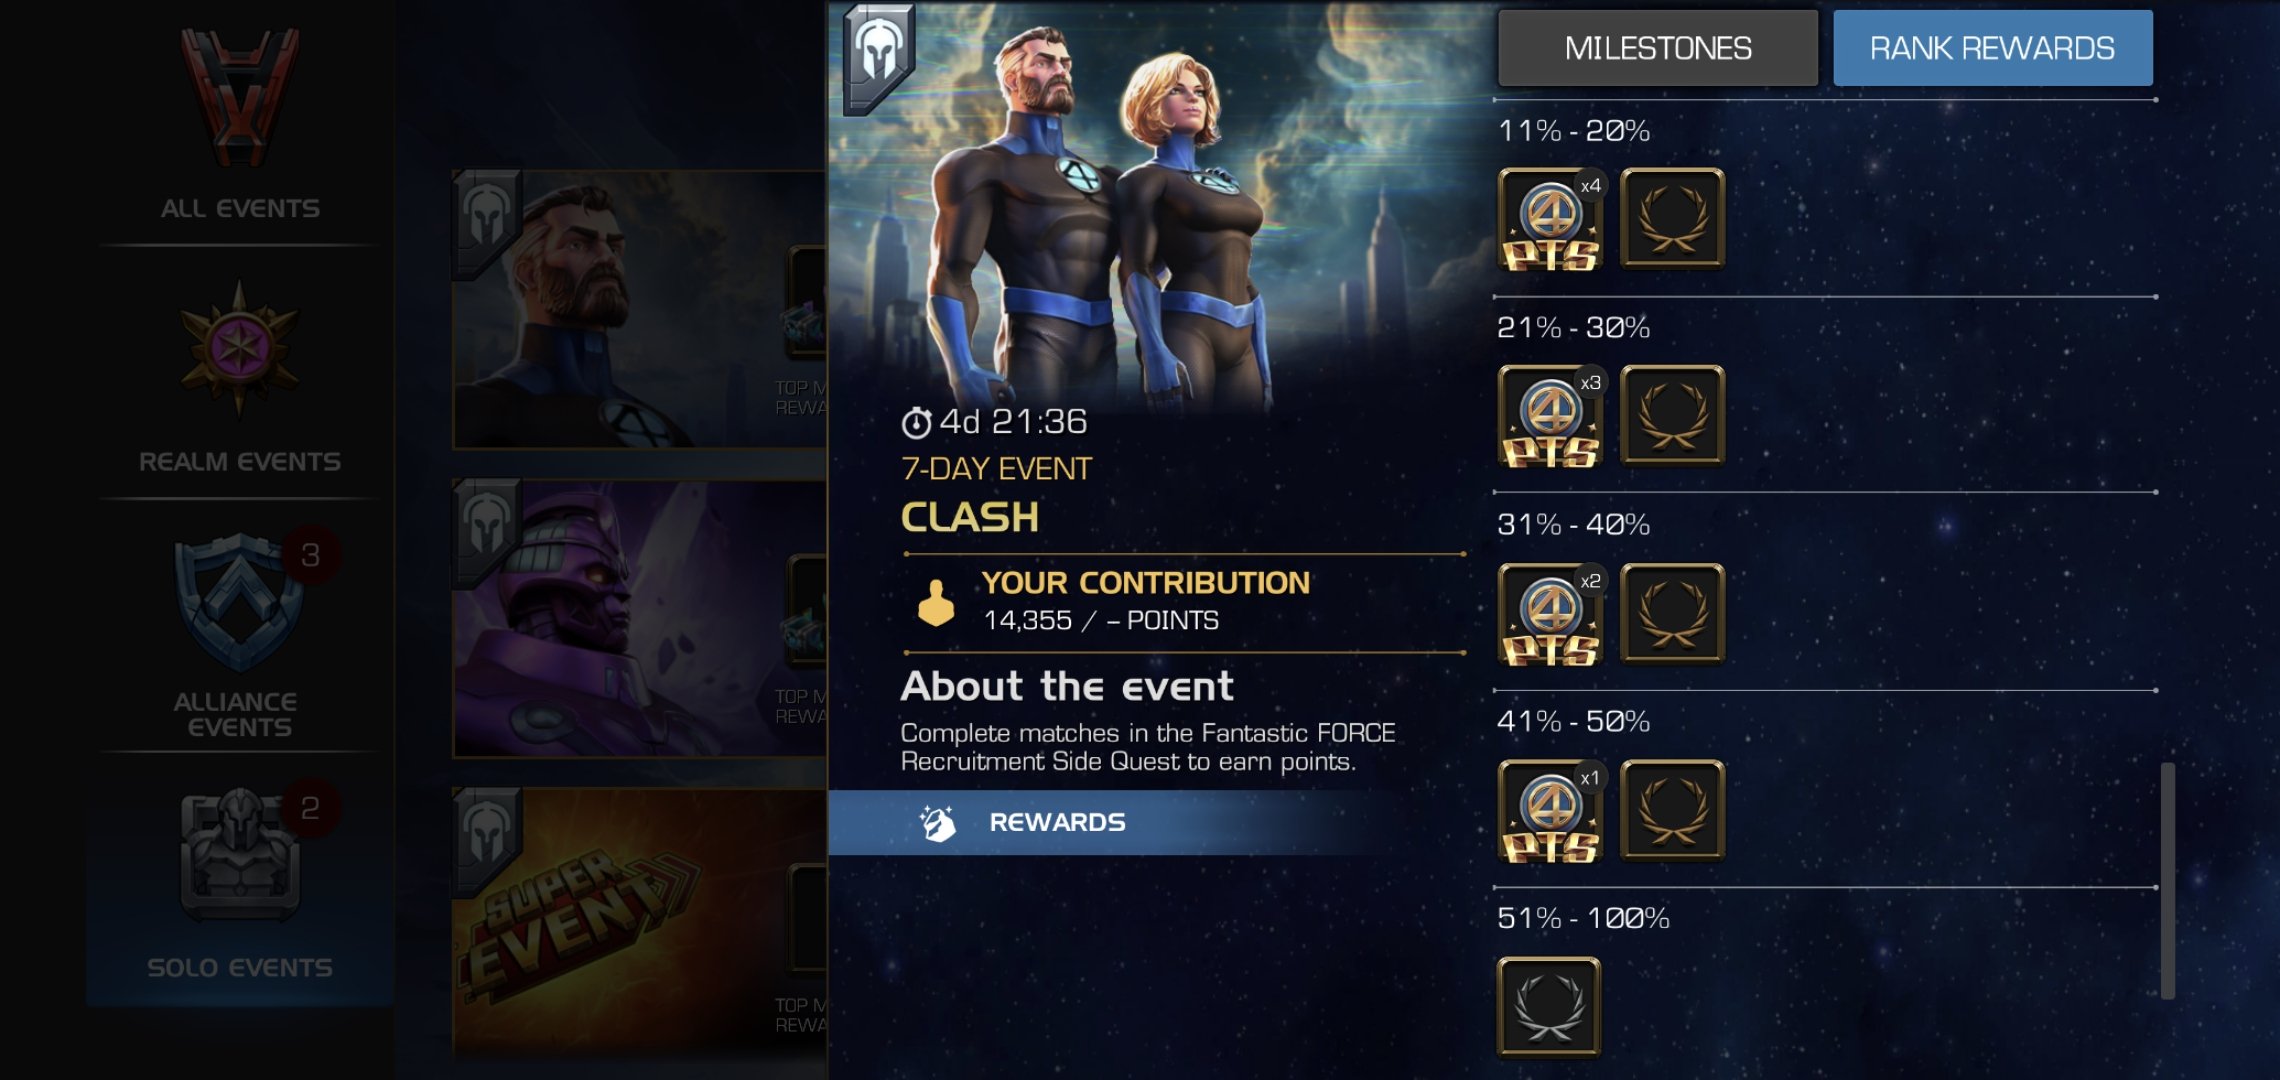This screenshot has height=1080, width=2280.
Task: Tap the x4 PTS reward icon
Action: coord(1551,219)
